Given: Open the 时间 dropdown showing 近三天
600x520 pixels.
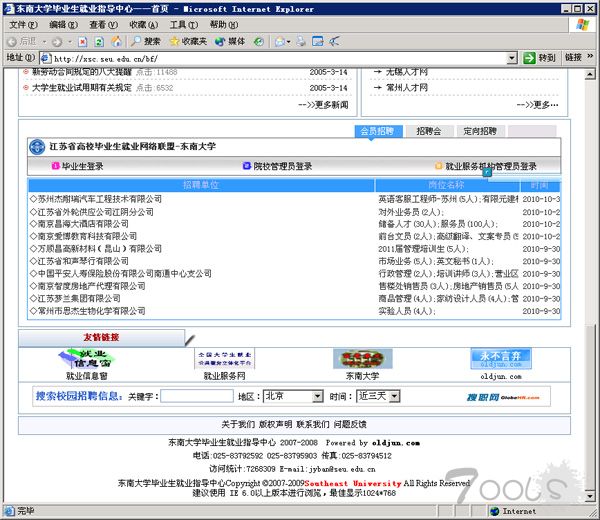Looking at the screenshot, I should [x=378, y=396].
